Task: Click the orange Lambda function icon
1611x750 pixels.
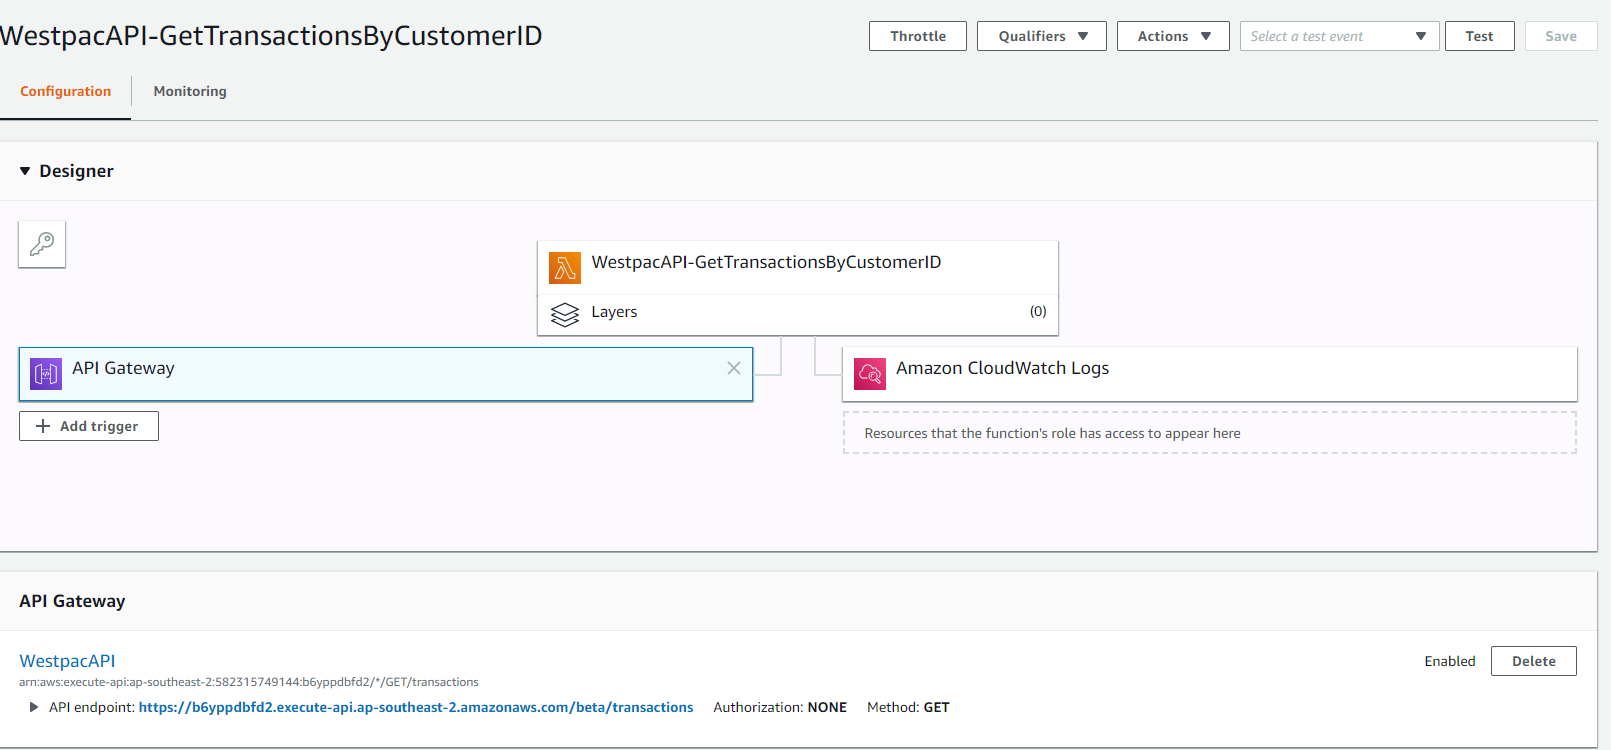Action: 565,268
